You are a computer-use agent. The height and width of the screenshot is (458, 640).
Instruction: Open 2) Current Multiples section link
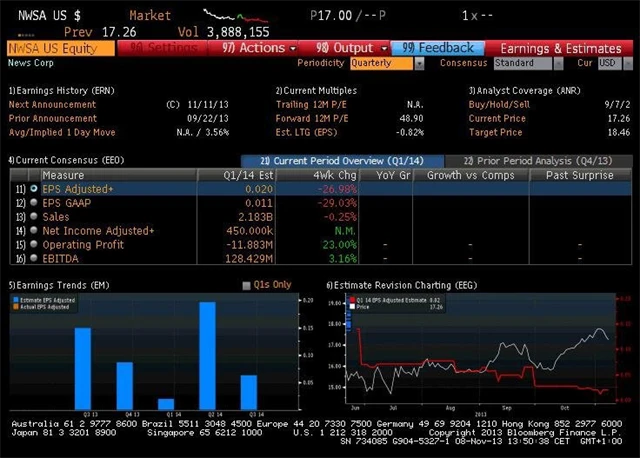tap(316, 91)
